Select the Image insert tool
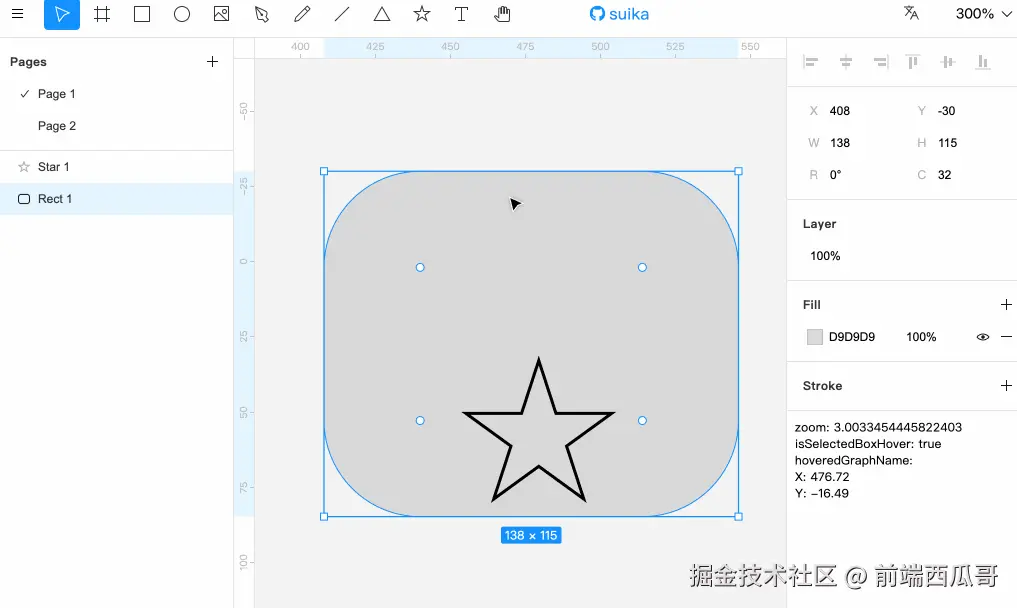1017x608 pixels. (222, 14)
